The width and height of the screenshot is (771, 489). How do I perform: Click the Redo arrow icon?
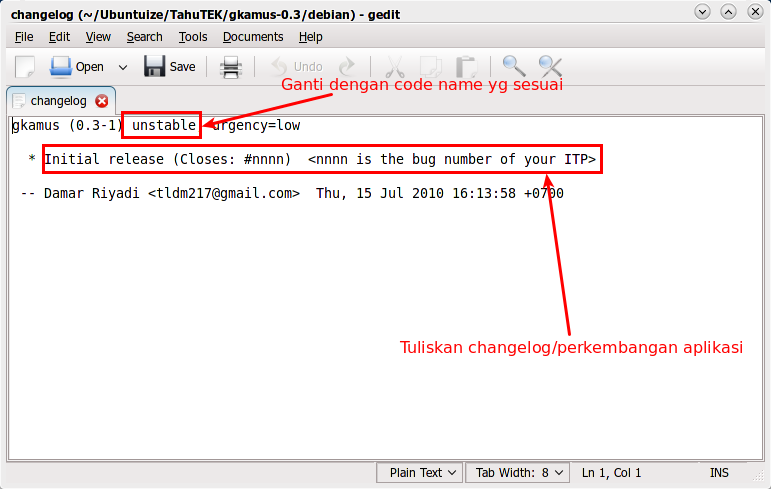coord(346,67)
